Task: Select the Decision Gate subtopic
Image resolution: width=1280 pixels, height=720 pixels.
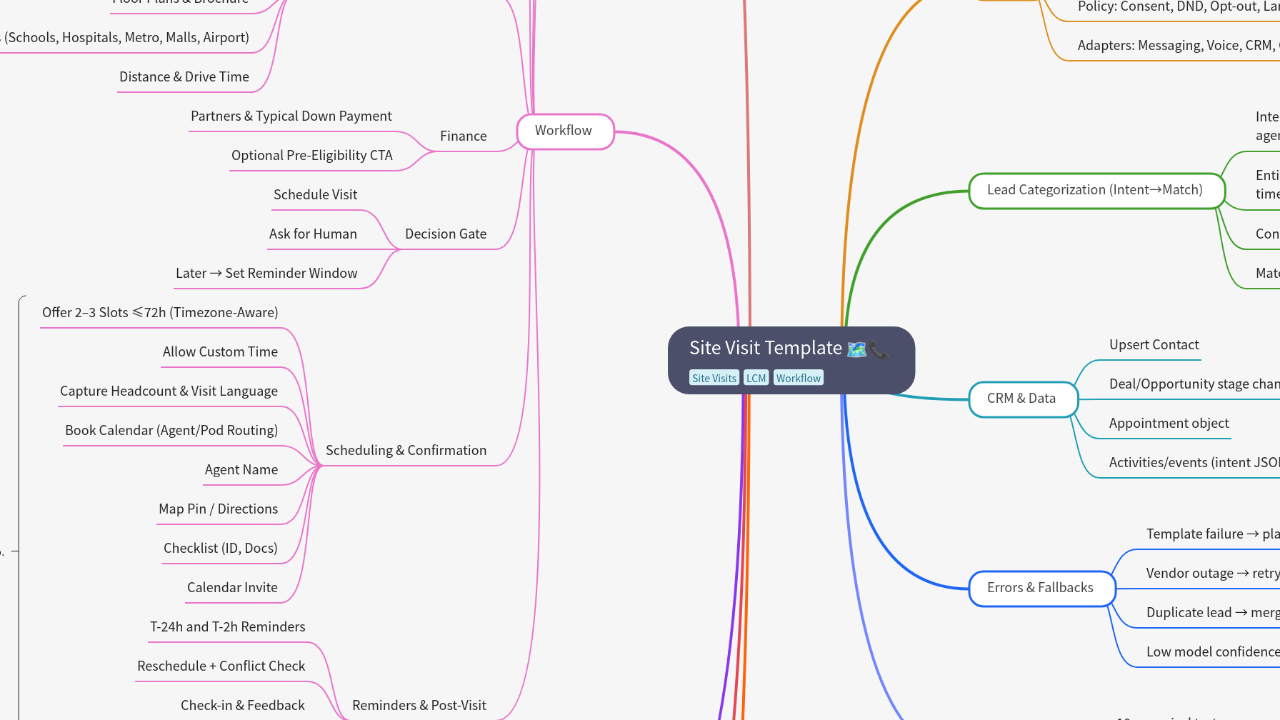Action: coord(446,234)
